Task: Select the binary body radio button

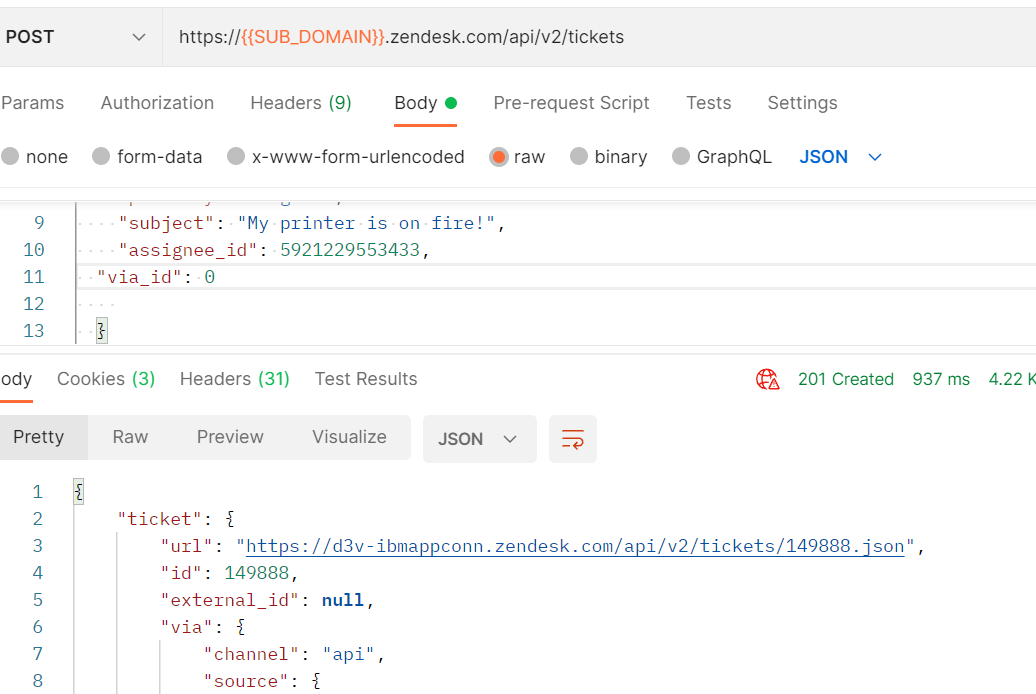Action: click(x=579, y=157)
